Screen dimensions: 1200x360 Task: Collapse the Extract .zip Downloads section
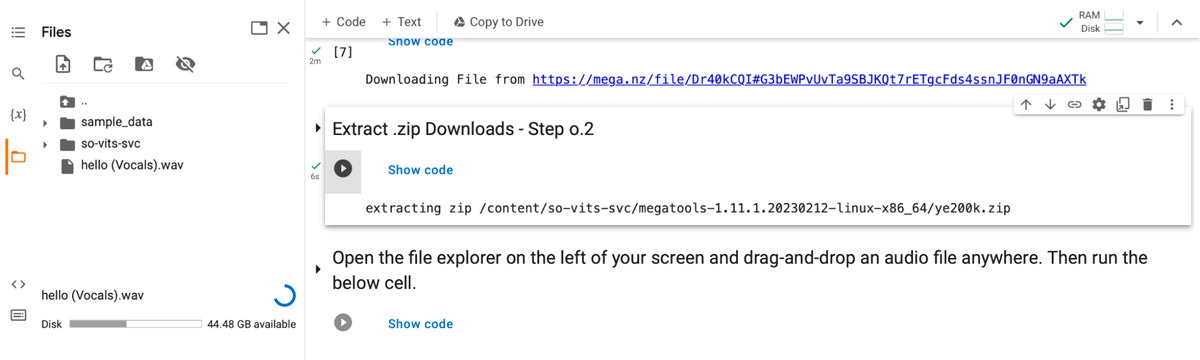(318, 129)
